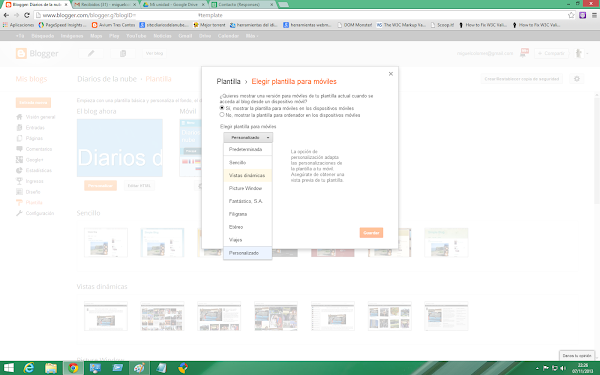The image size is (600, 375).
Task: Click the notifications icon near account email
Action: point(524,53)
